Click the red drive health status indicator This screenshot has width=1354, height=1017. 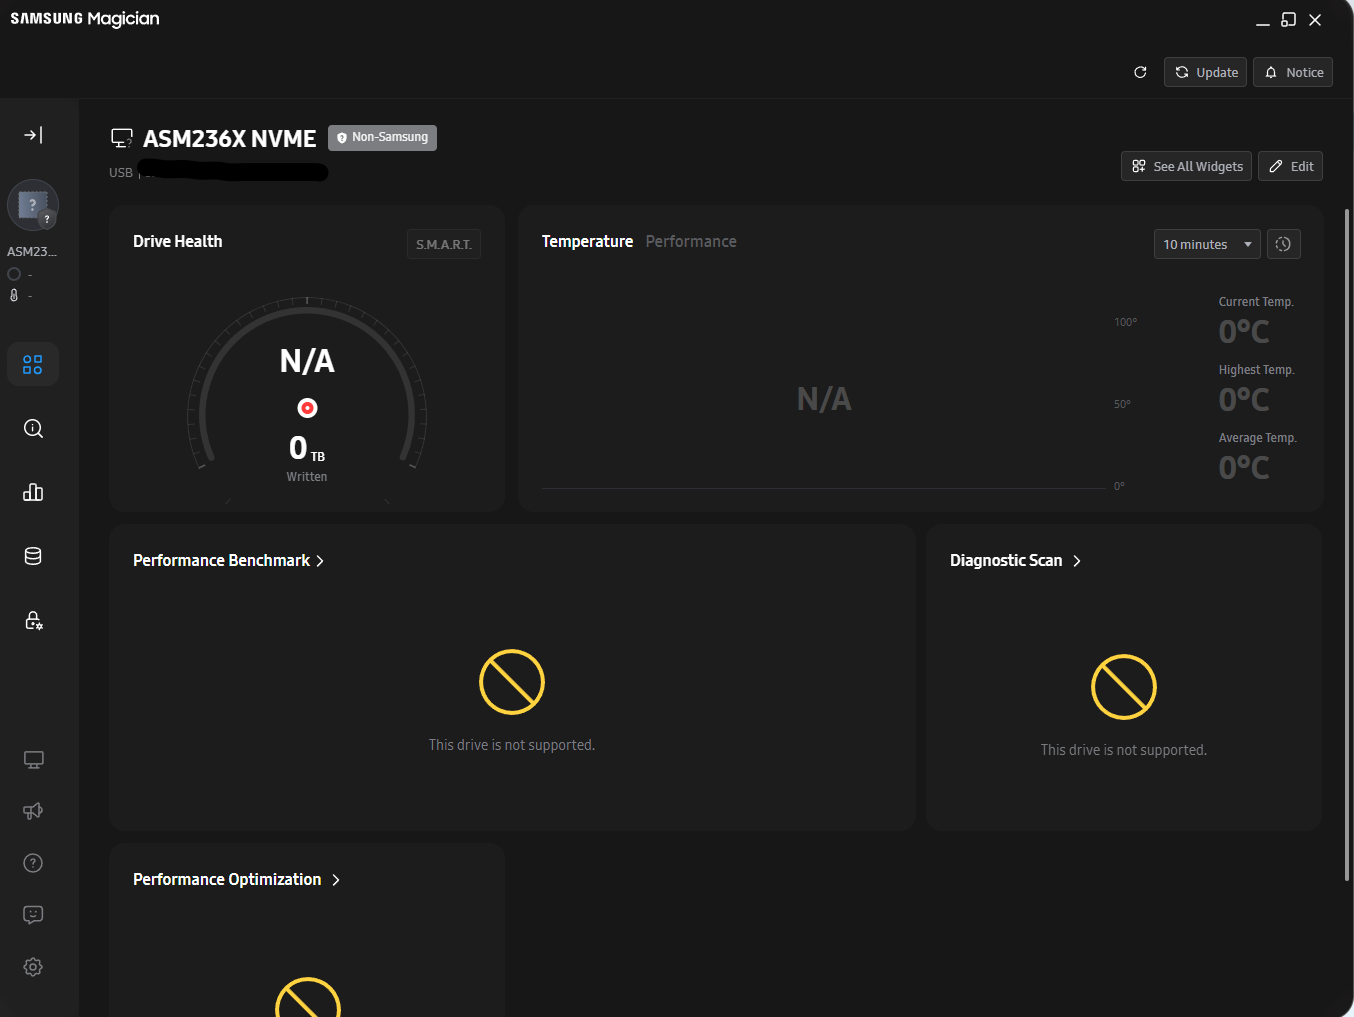pos(307,407)
